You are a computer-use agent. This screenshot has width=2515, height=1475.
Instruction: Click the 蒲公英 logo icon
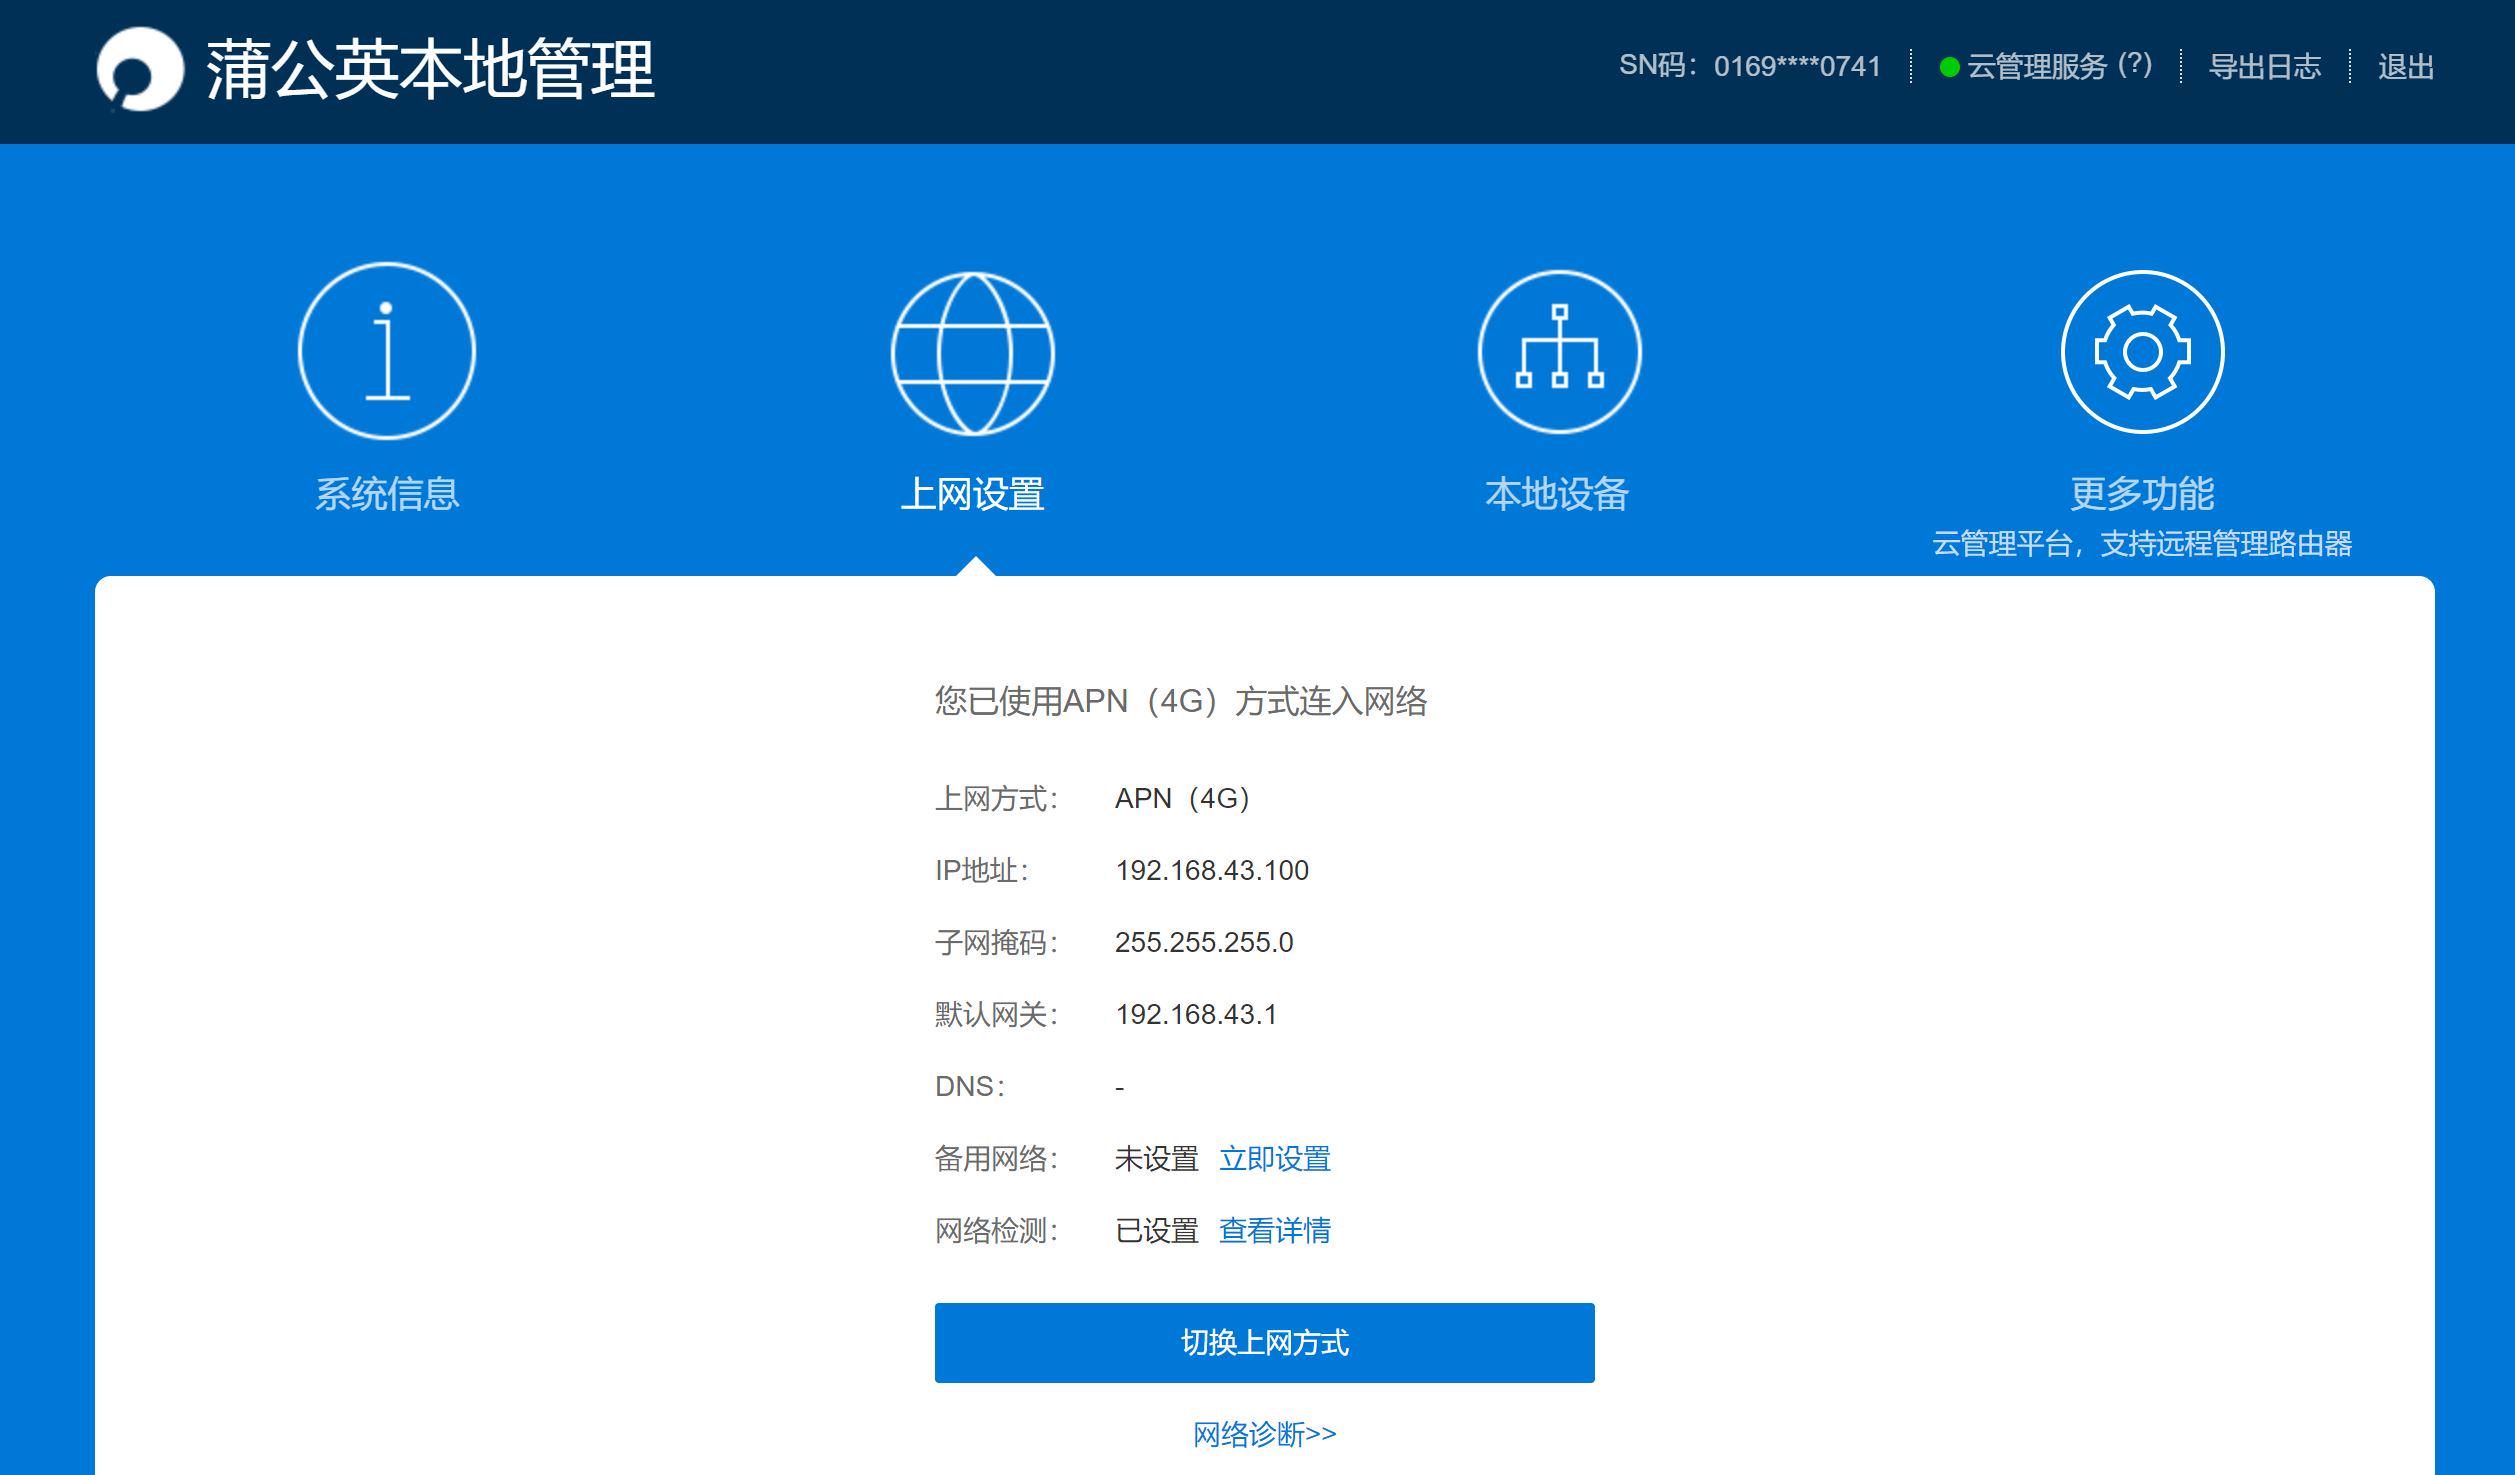point(140,69)
